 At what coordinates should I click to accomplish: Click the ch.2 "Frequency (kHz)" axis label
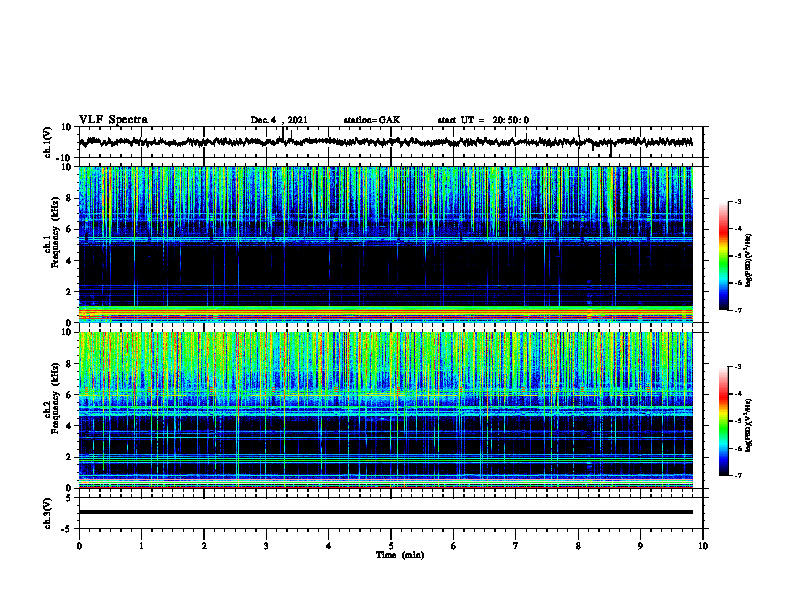pyautogui.click(x=55, y=398)
